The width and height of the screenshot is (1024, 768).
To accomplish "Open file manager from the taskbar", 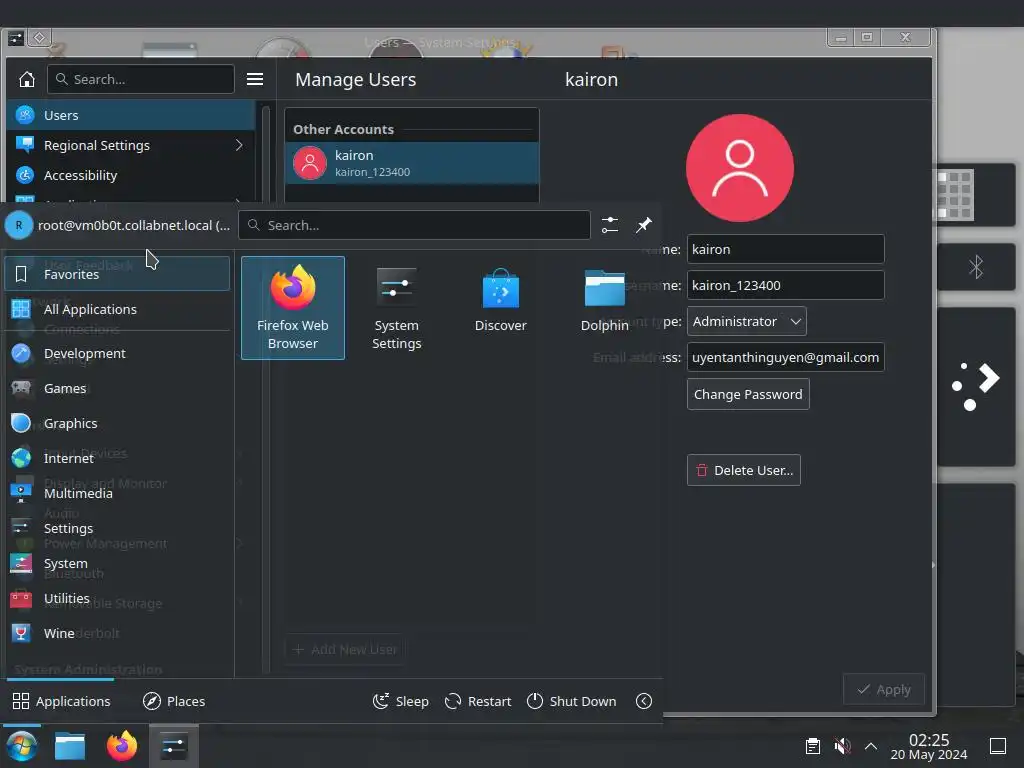I will tap(70, 746).
